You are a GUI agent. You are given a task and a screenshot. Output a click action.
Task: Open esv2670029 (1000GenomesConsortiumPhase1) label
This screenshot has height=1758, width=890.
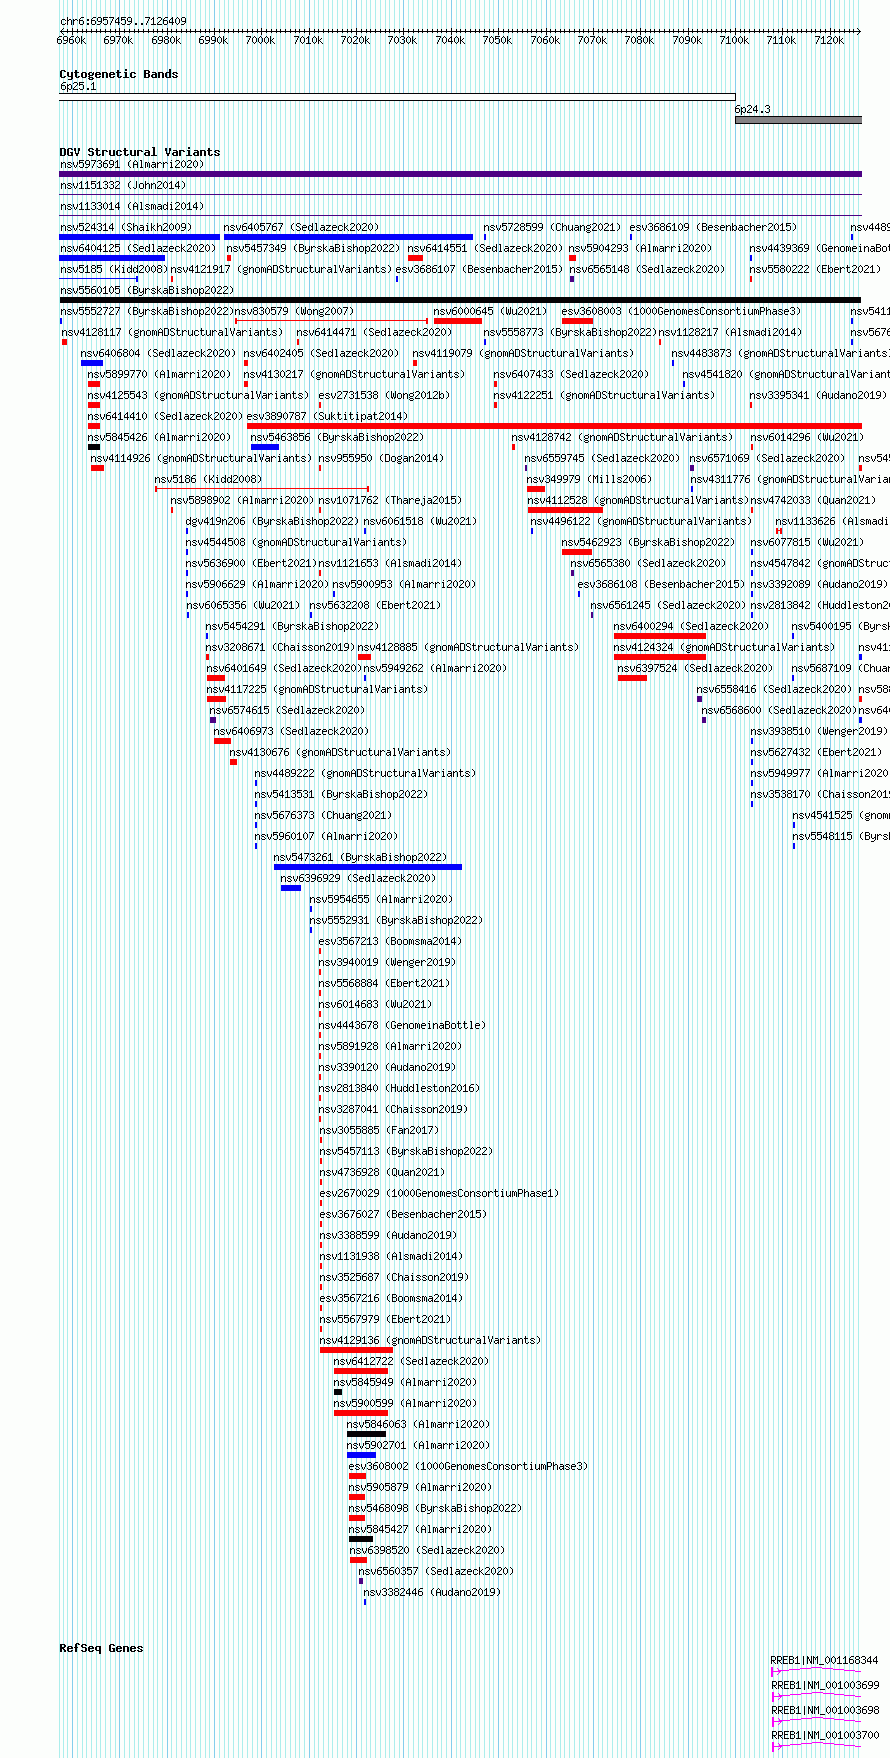pyautogui.click(x=439, y=1193)
